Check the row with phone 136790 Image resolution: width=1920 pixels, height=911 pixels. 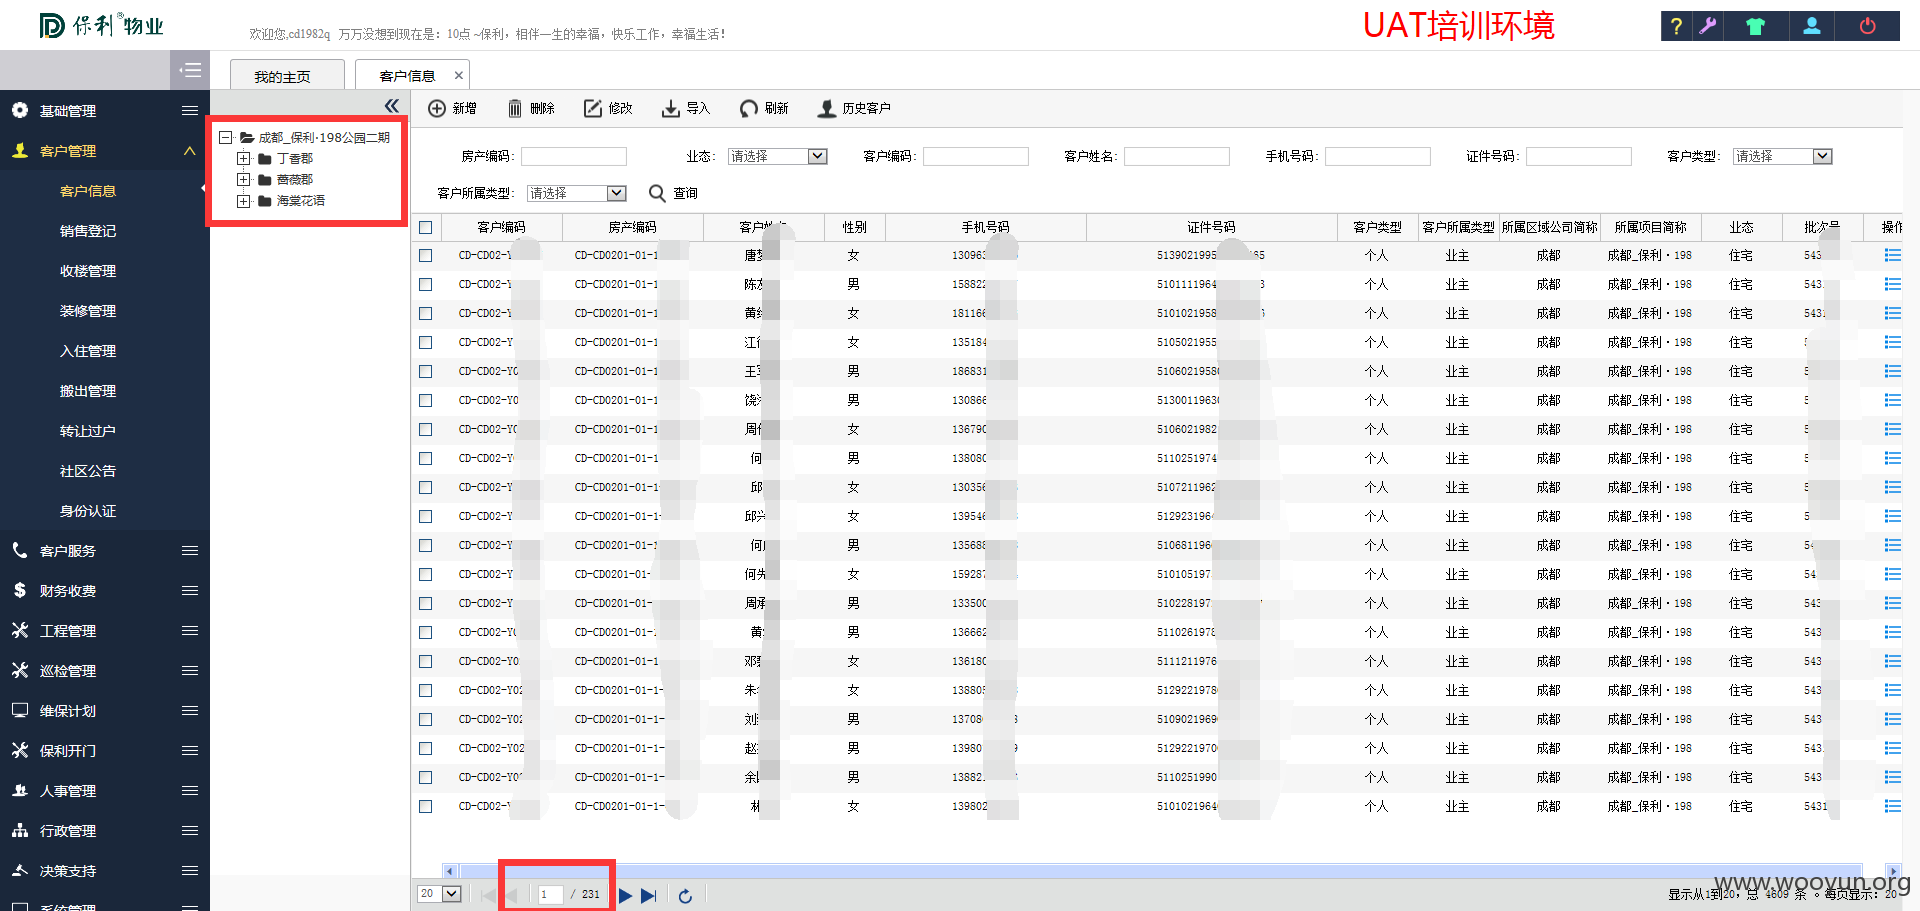[x=426, y=429]
